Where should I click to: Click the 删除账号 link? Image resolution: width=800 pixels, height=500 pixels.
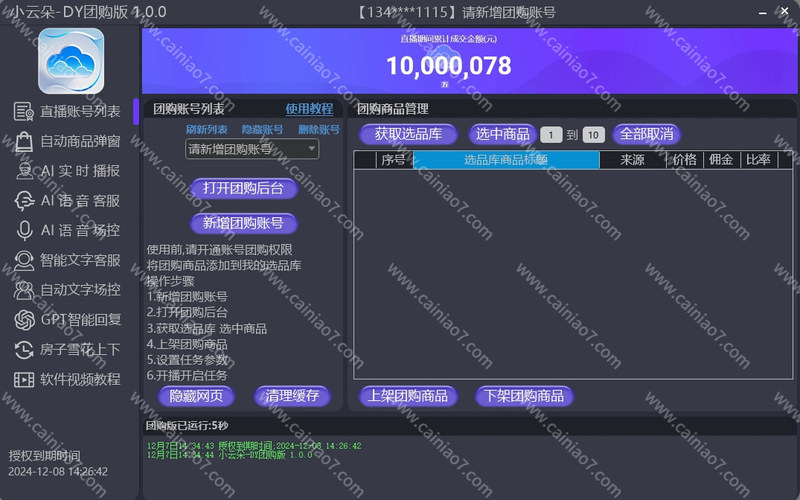318,130
